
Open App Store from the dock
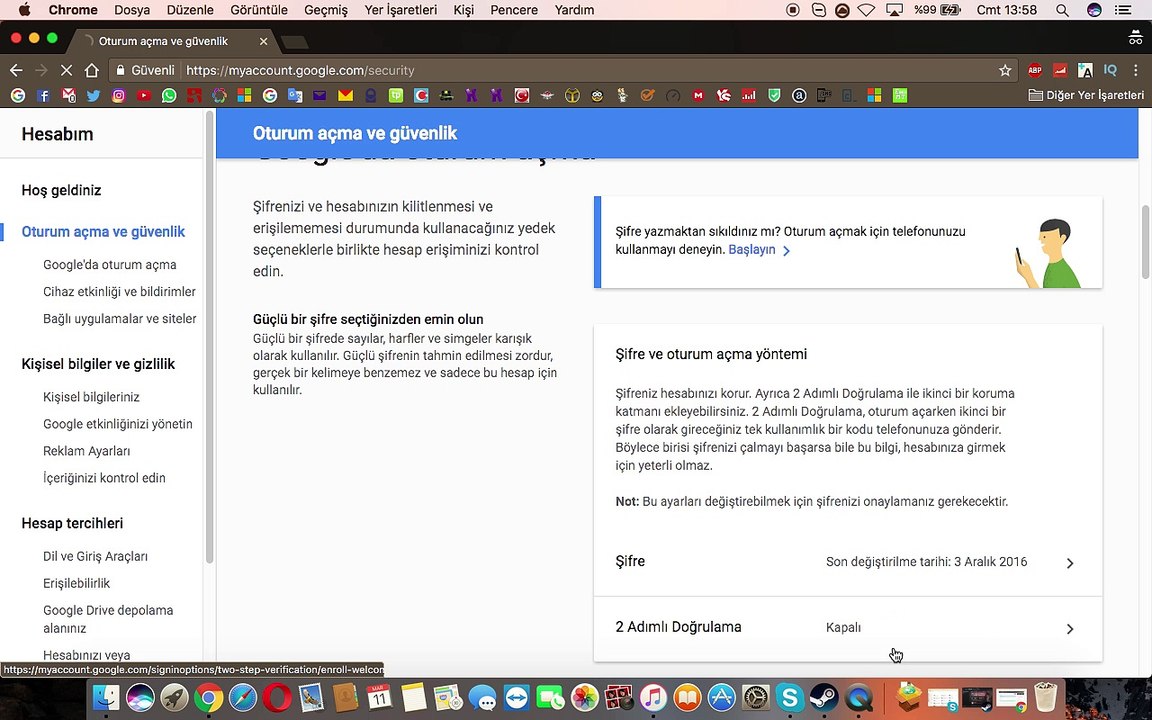(721, 697)
